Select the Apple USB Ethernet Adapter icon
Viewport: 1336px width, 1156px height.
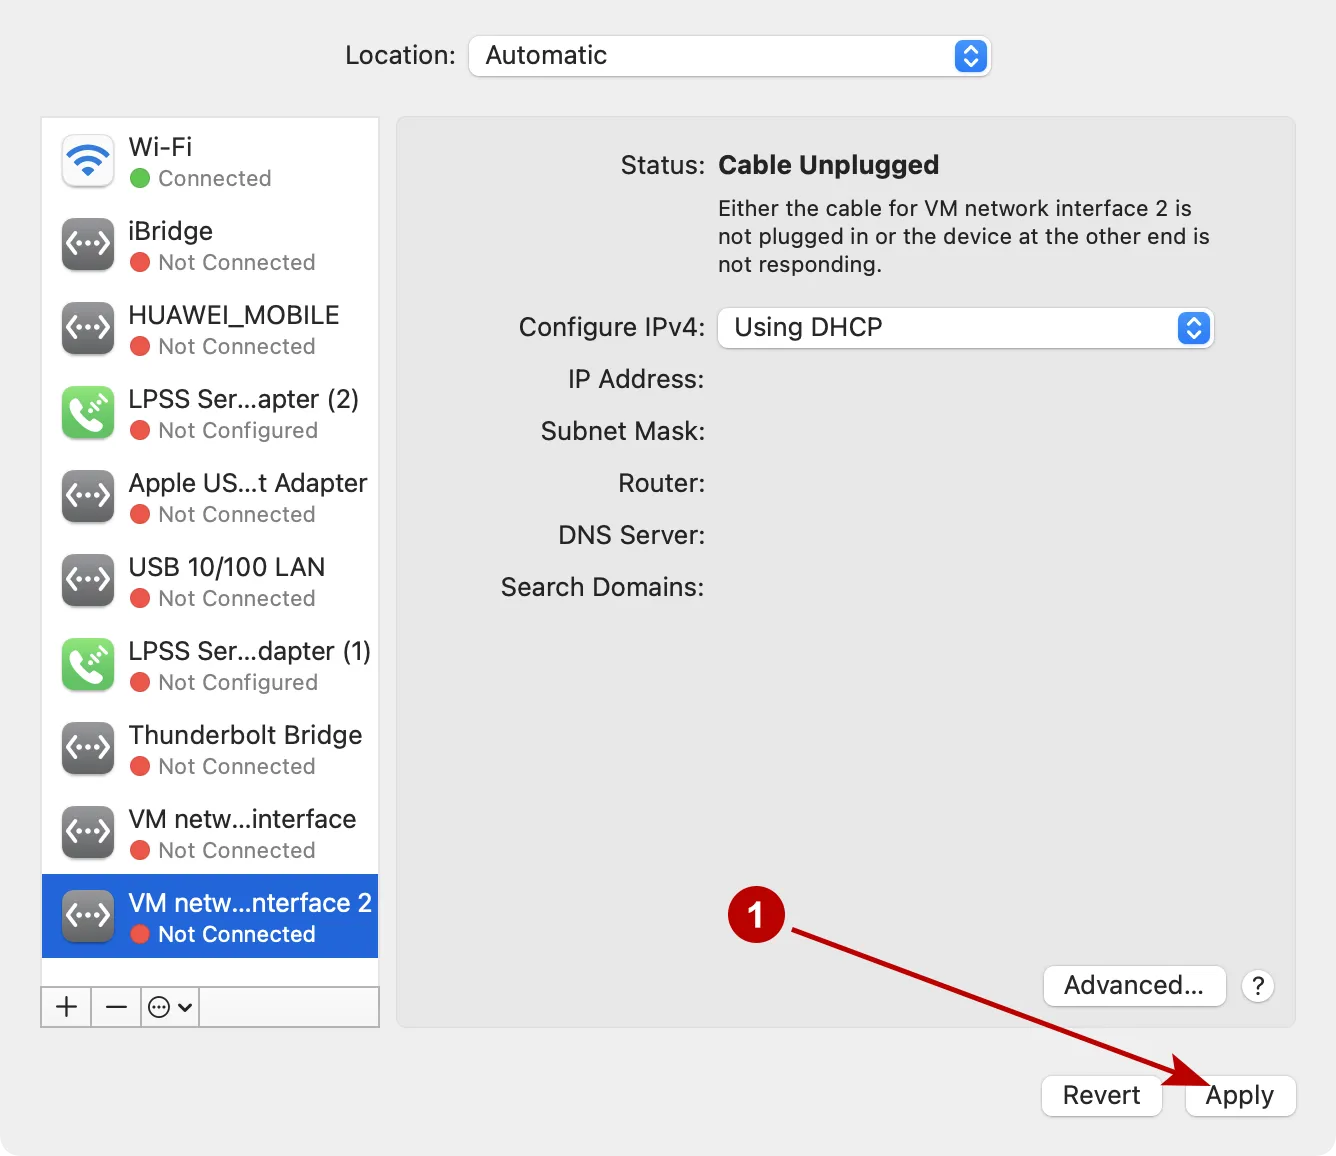[x=87, y=496]
